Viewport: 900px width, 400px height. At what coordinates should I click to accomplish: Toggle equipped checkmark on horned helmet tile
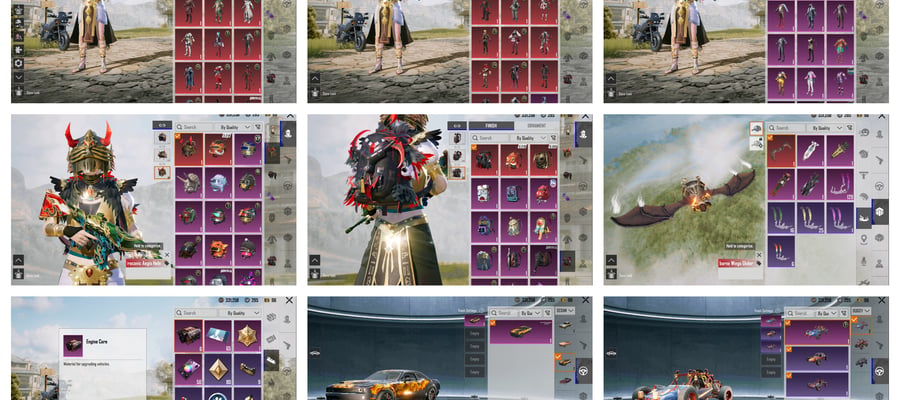(x=178, y=137)
